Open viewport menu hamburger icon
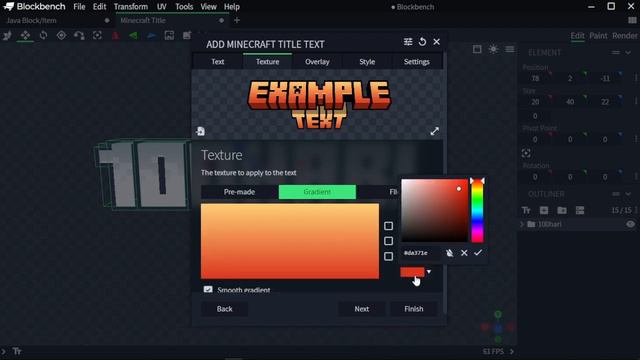Viewport: 640px width, 360px height. pyautogui.click(x=510, y=49)
